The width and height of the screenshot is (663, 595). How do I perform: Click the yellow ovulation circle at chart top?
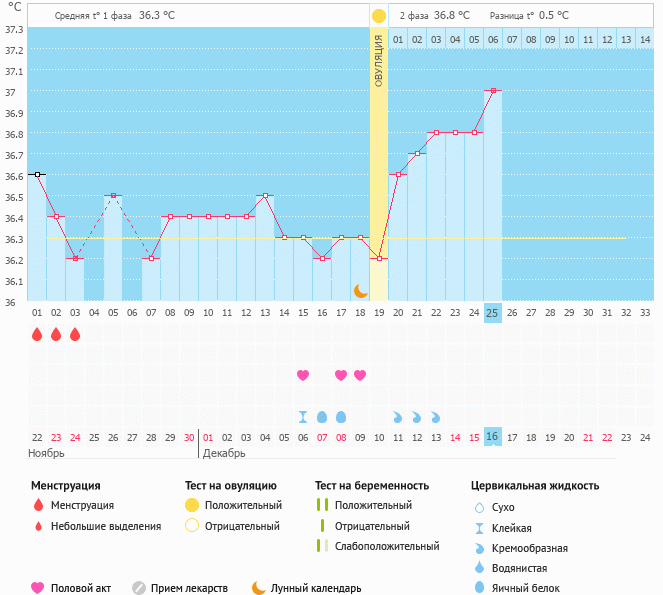point(378,16)
